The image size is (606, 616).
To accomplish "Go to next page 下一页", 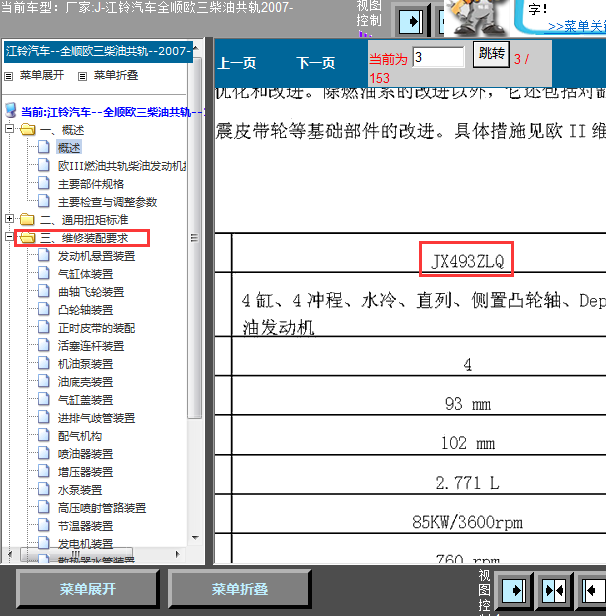I will pyautogui.click(x=315, y=63).
